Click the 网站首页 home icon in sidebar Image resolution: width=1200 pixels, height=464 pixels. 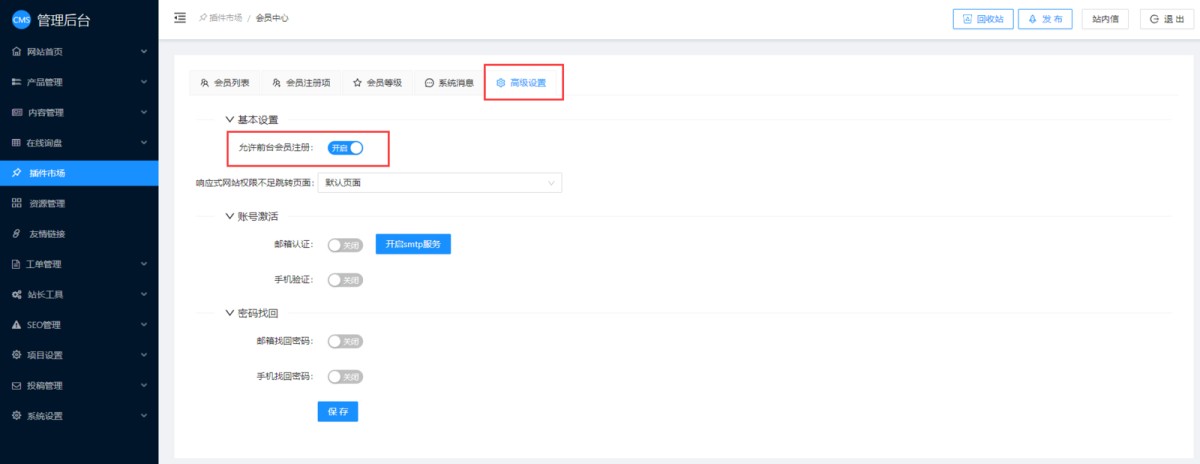16,51
